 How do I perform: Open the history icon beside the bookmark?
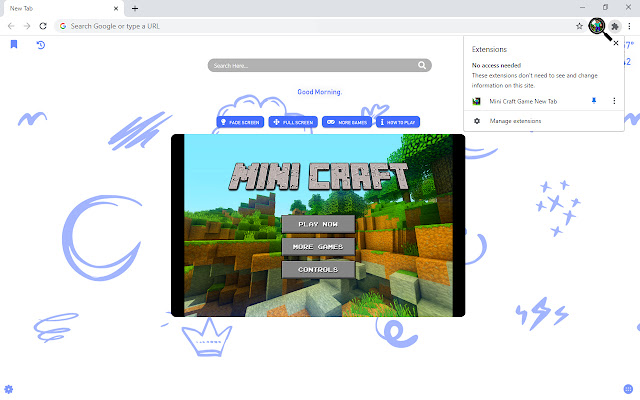click(x=40, y=45)
